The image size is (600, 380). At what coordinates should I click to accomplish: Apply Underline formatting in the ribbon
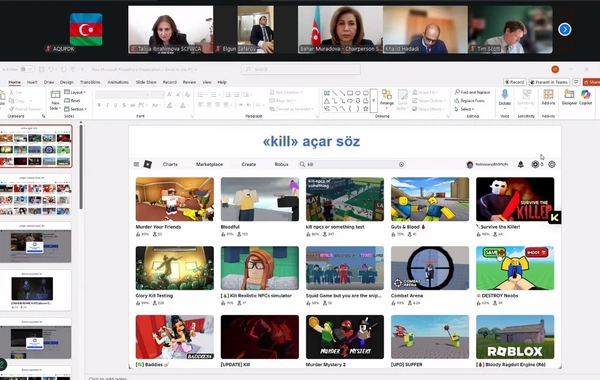pyautogui.click(x=116, y=105)
